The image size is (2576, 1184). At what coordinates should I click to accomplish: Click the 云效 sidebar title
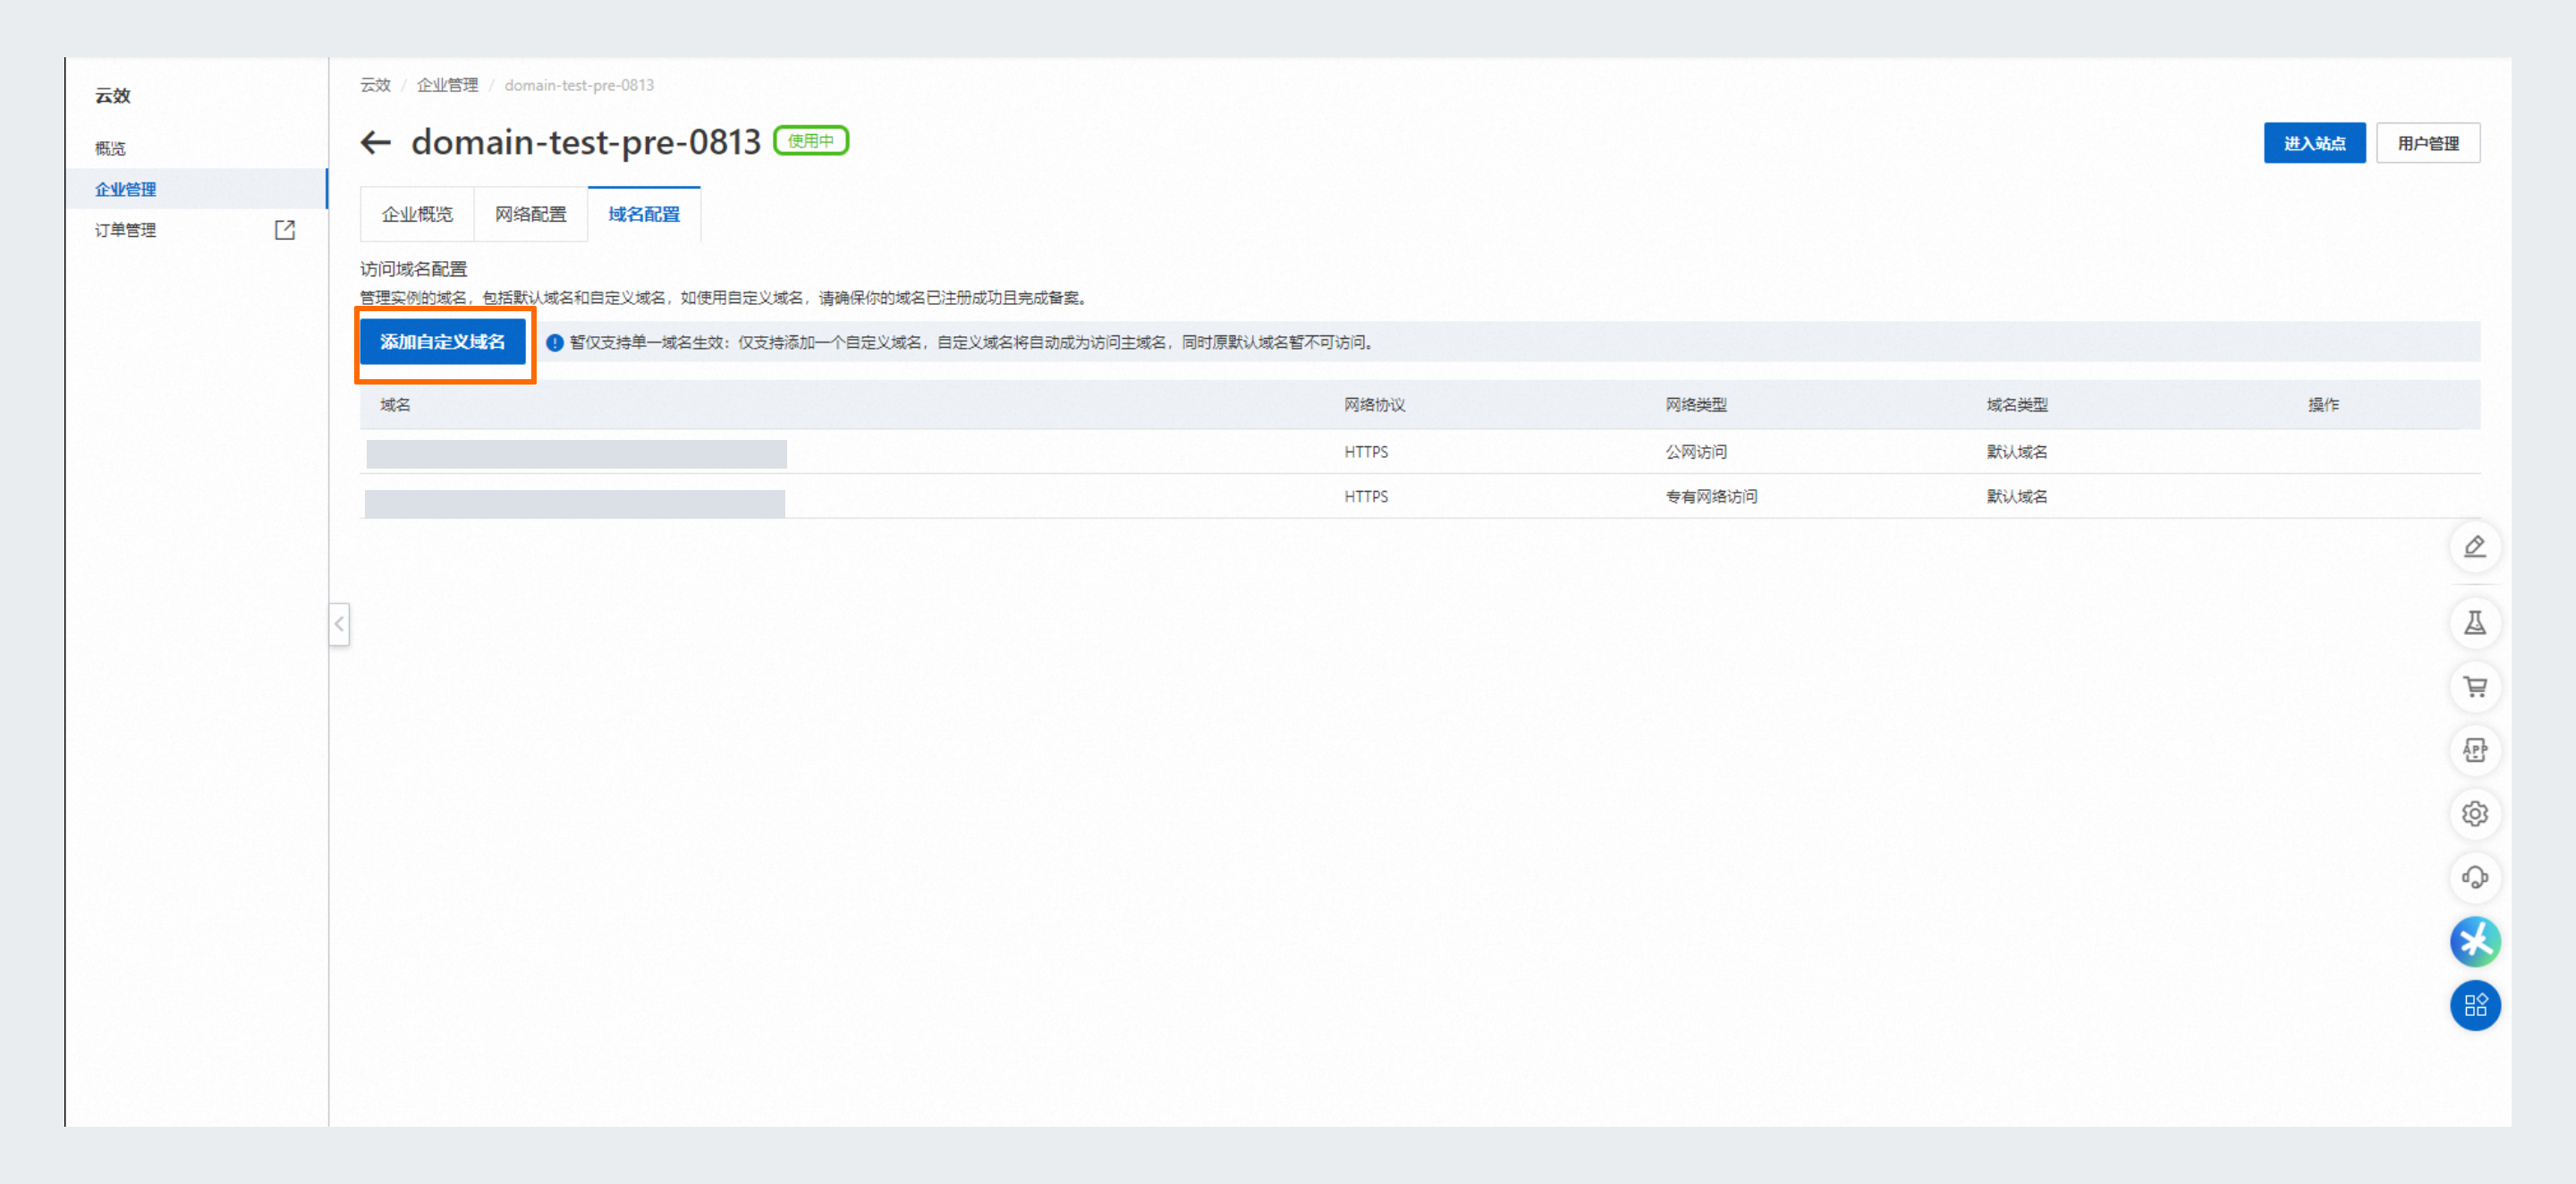113,96
